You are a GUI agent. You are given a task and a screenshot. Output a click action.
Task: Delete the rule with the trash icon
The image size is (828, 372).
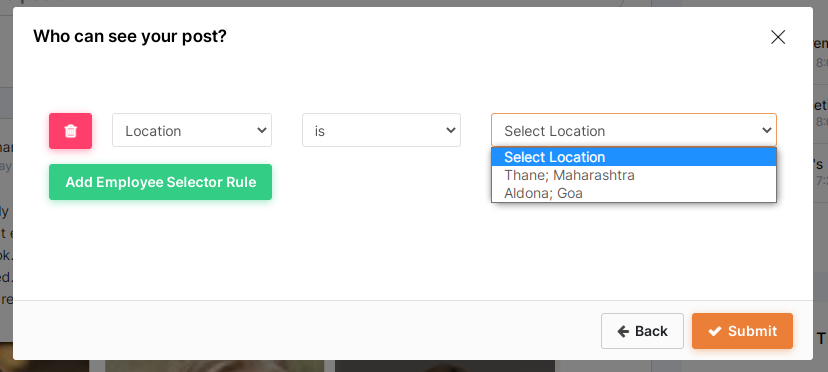pos(70,131)
